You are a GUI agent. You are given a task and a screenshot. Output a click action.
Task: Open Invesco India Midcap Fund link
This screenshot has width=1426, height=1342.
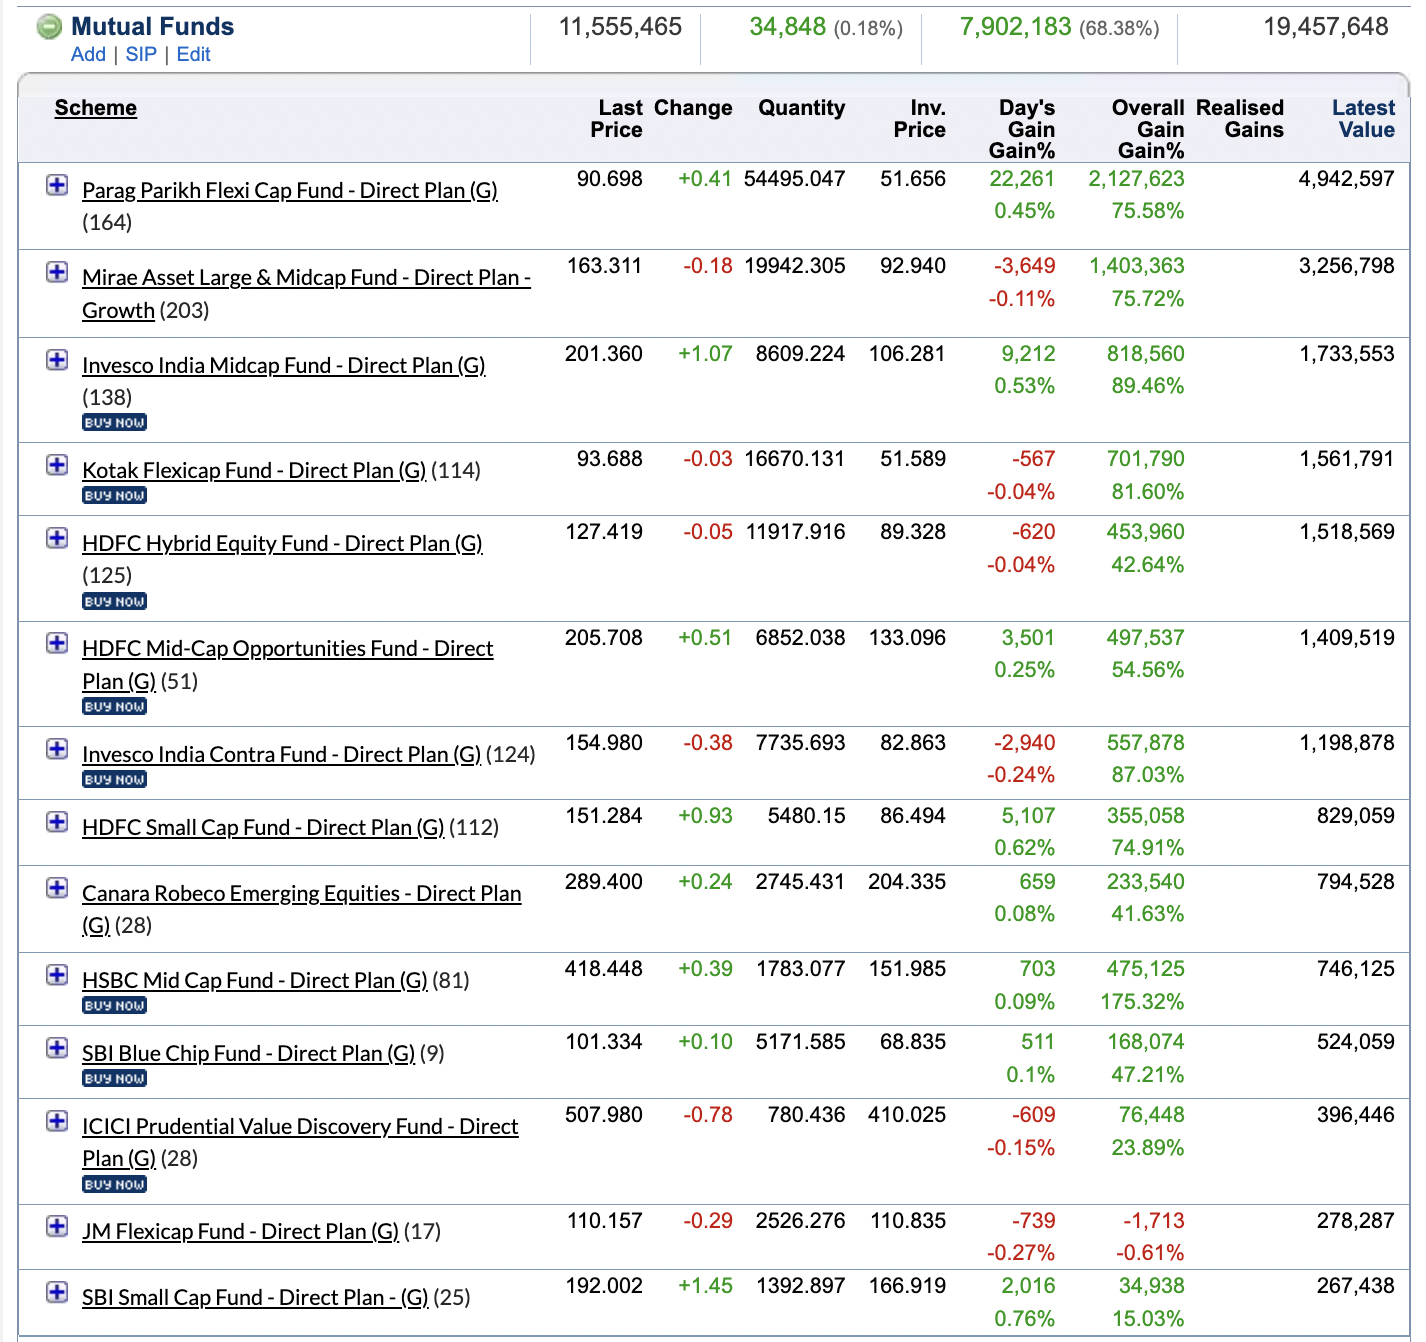(x=284, y=365)
